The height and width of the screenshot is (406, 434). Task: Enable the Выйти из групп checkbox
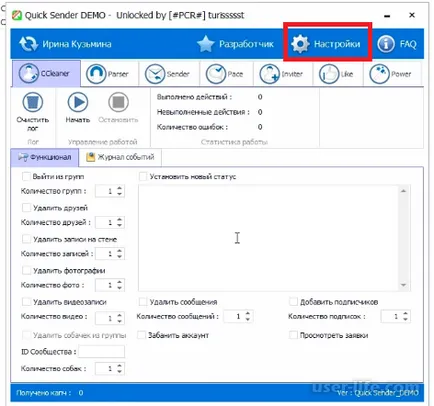click(26, 176)
